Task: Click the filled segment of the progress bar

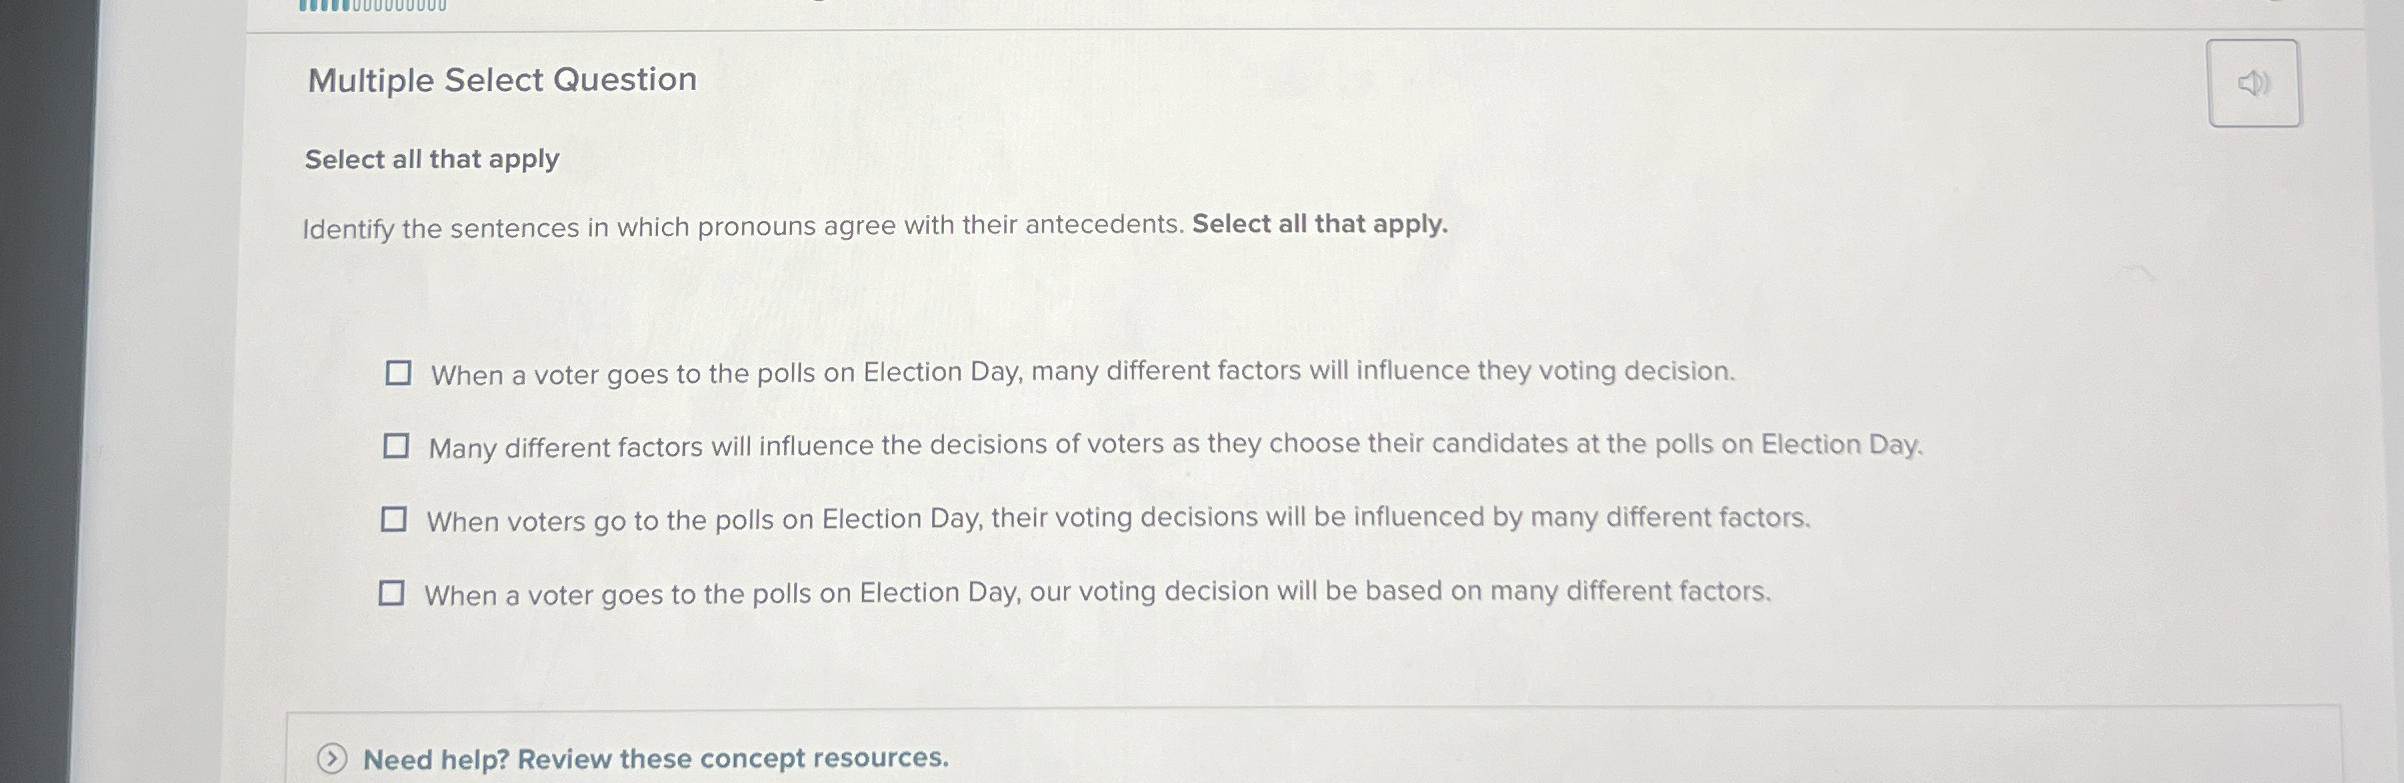Action: click(323, 6)
